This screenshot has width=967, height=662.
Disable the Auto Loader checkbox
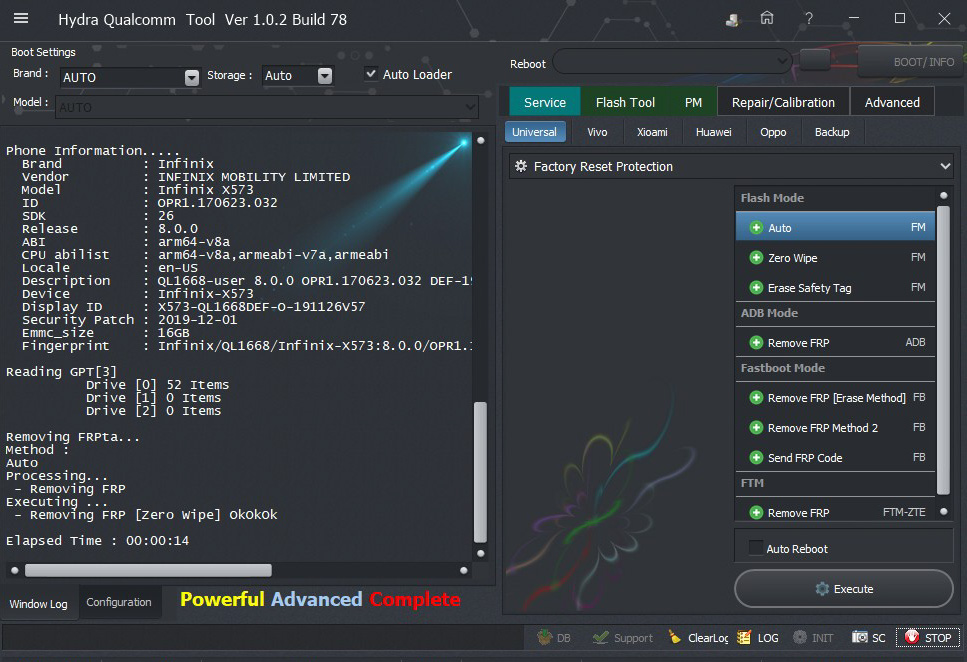(371, 74)
